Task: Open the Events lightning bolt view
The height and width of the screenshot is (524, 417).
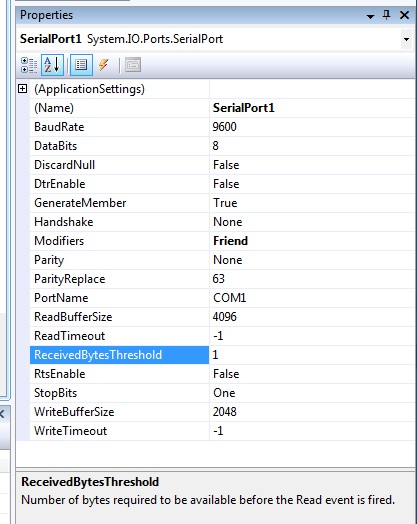Action: click(104, 64)
